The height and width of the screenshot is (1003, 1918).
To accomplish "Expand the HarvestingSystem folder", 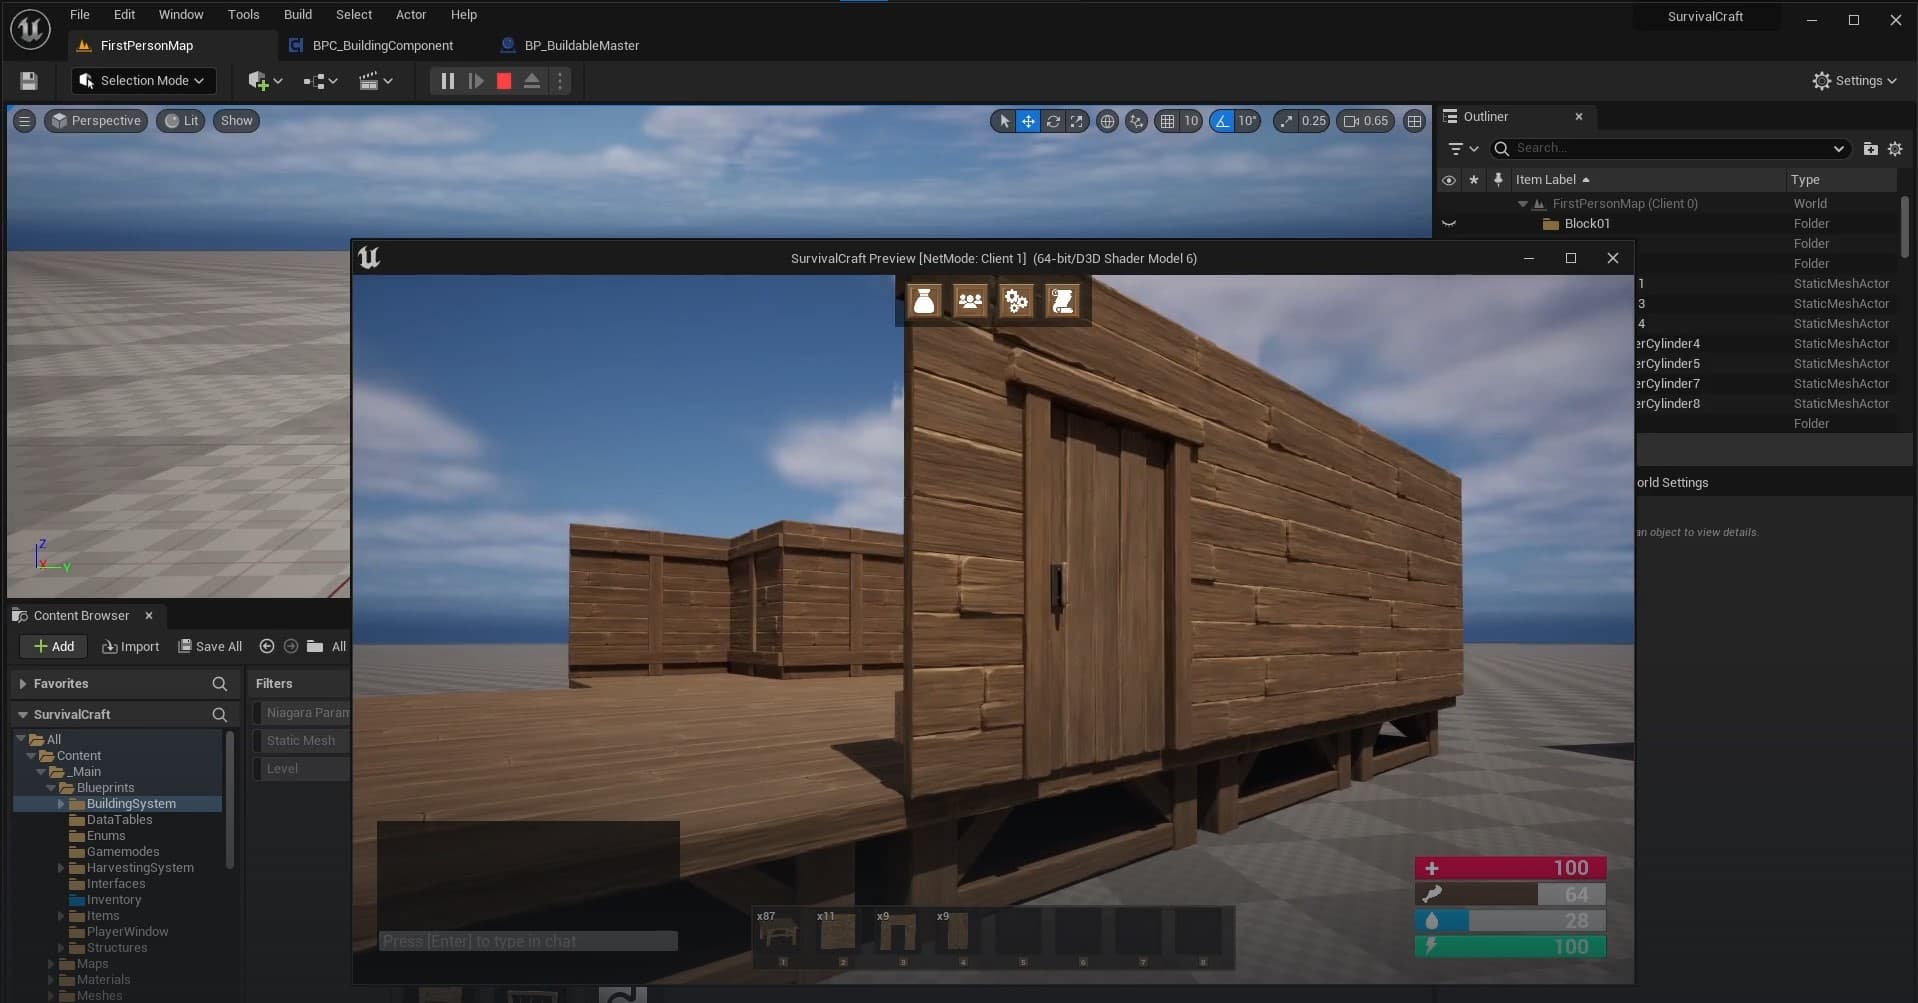I will pyautogui.click(x=61, y=868).
